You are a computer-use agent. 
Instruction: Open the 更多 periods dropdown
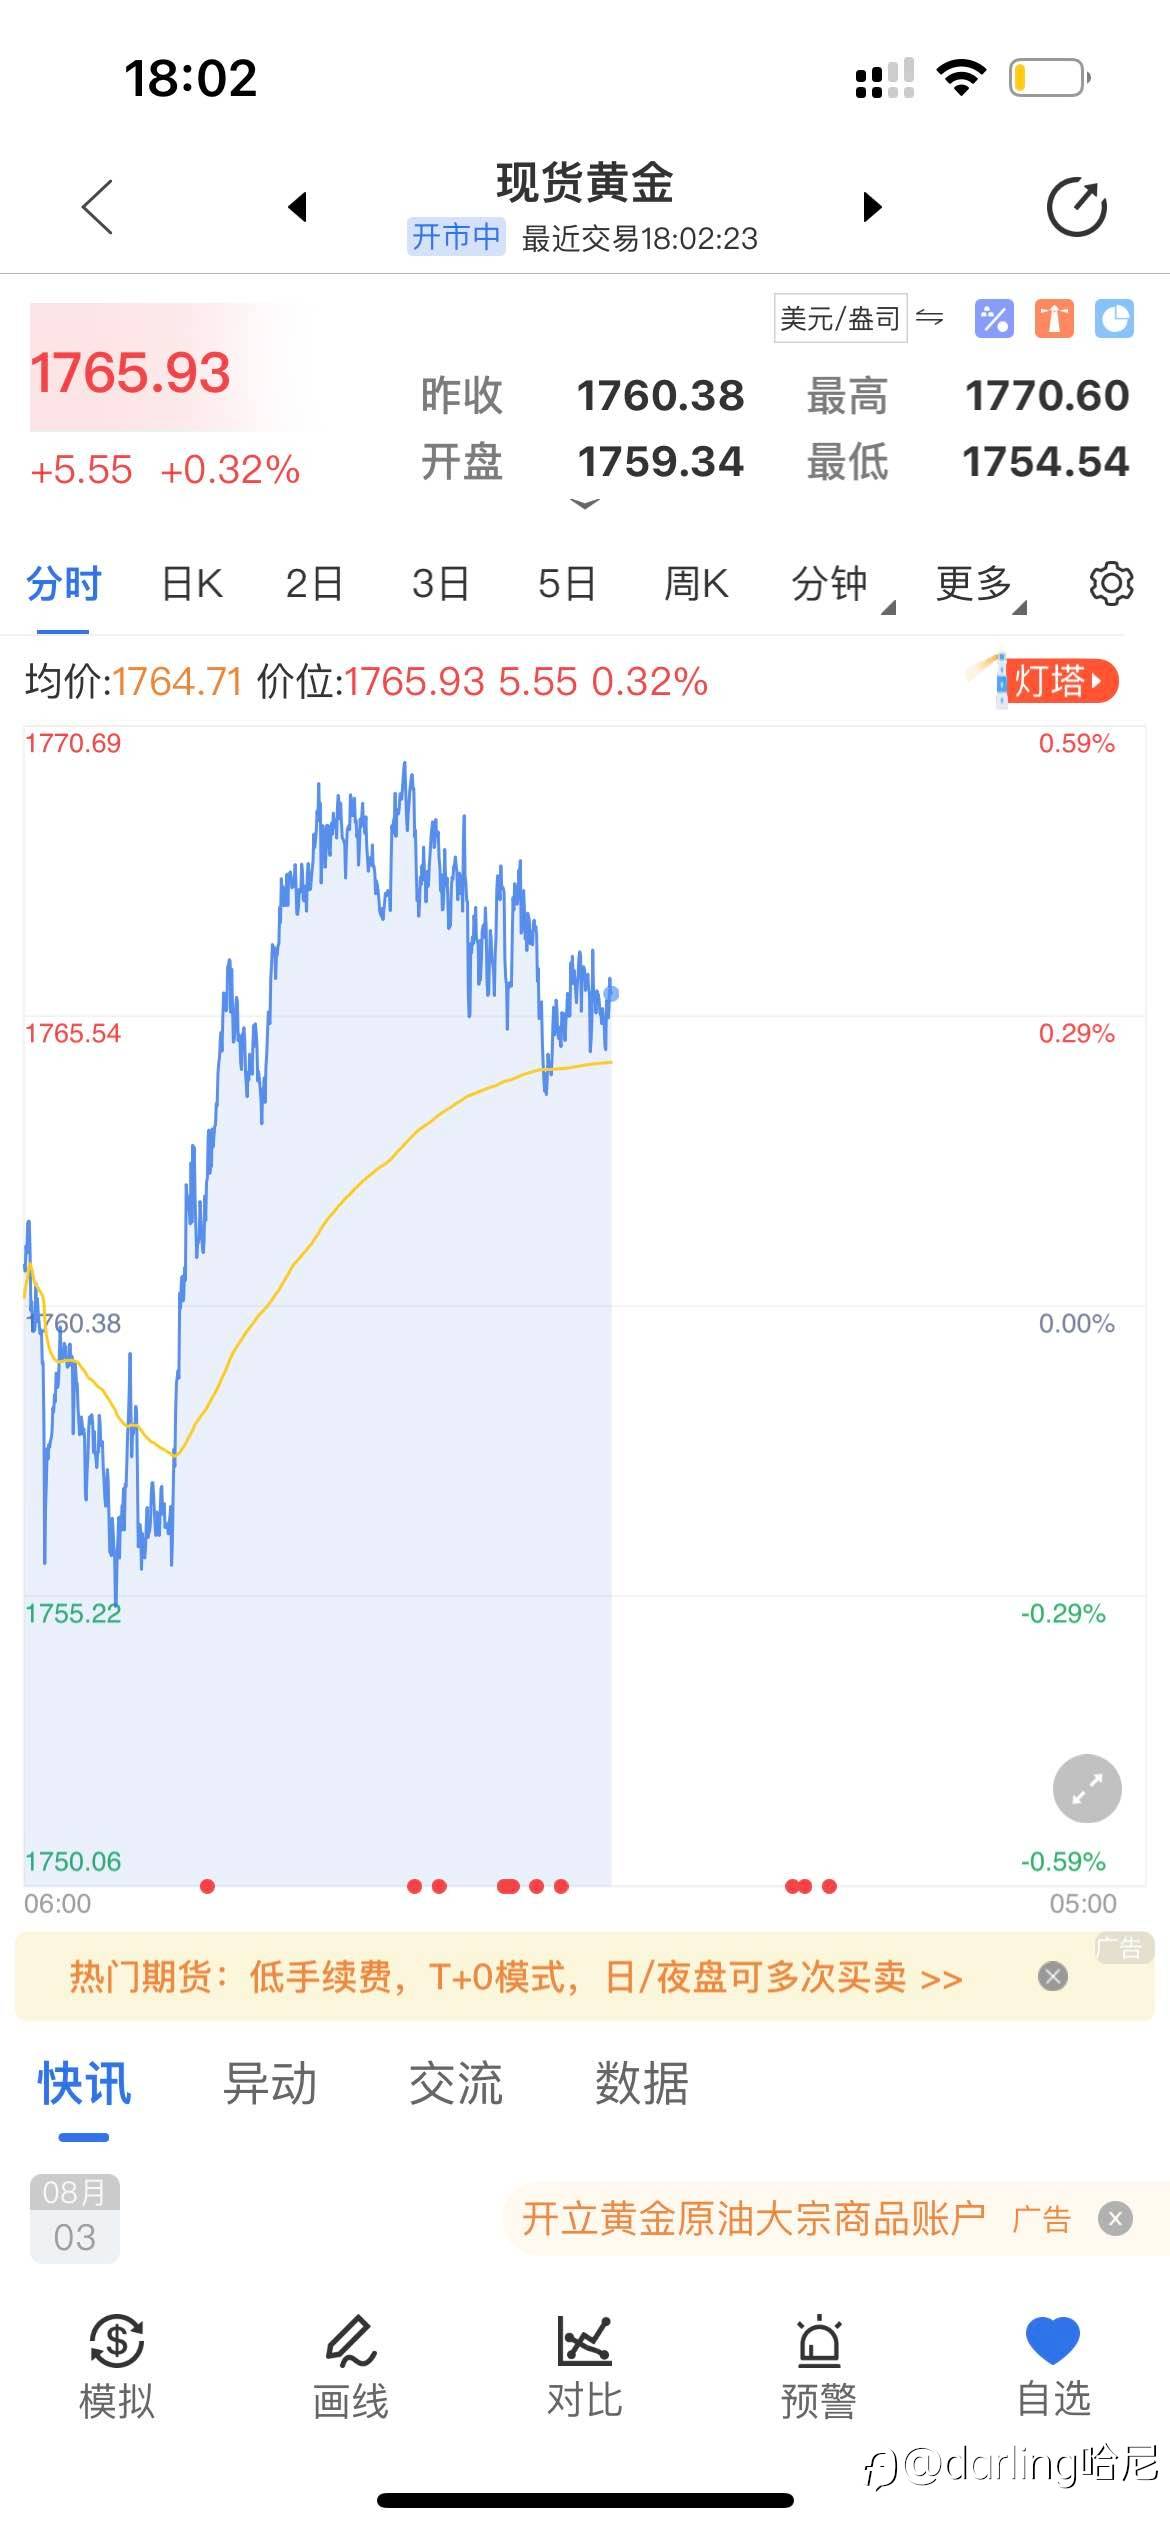click(980, 585)
